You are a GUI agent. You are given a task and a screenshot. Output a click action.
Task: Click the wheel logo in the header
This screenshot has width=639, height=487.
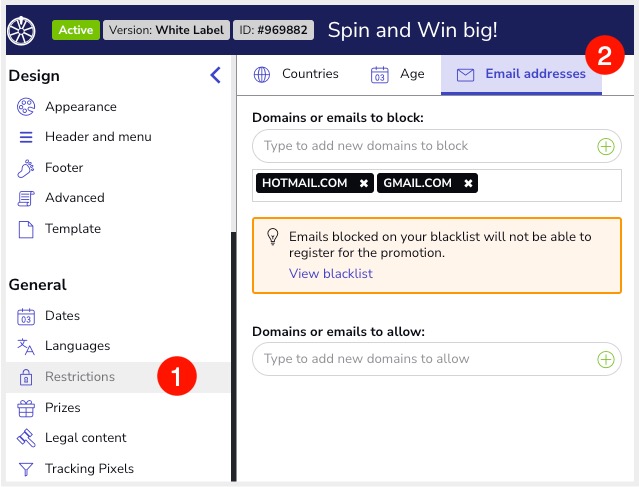[x=21, y=30]
